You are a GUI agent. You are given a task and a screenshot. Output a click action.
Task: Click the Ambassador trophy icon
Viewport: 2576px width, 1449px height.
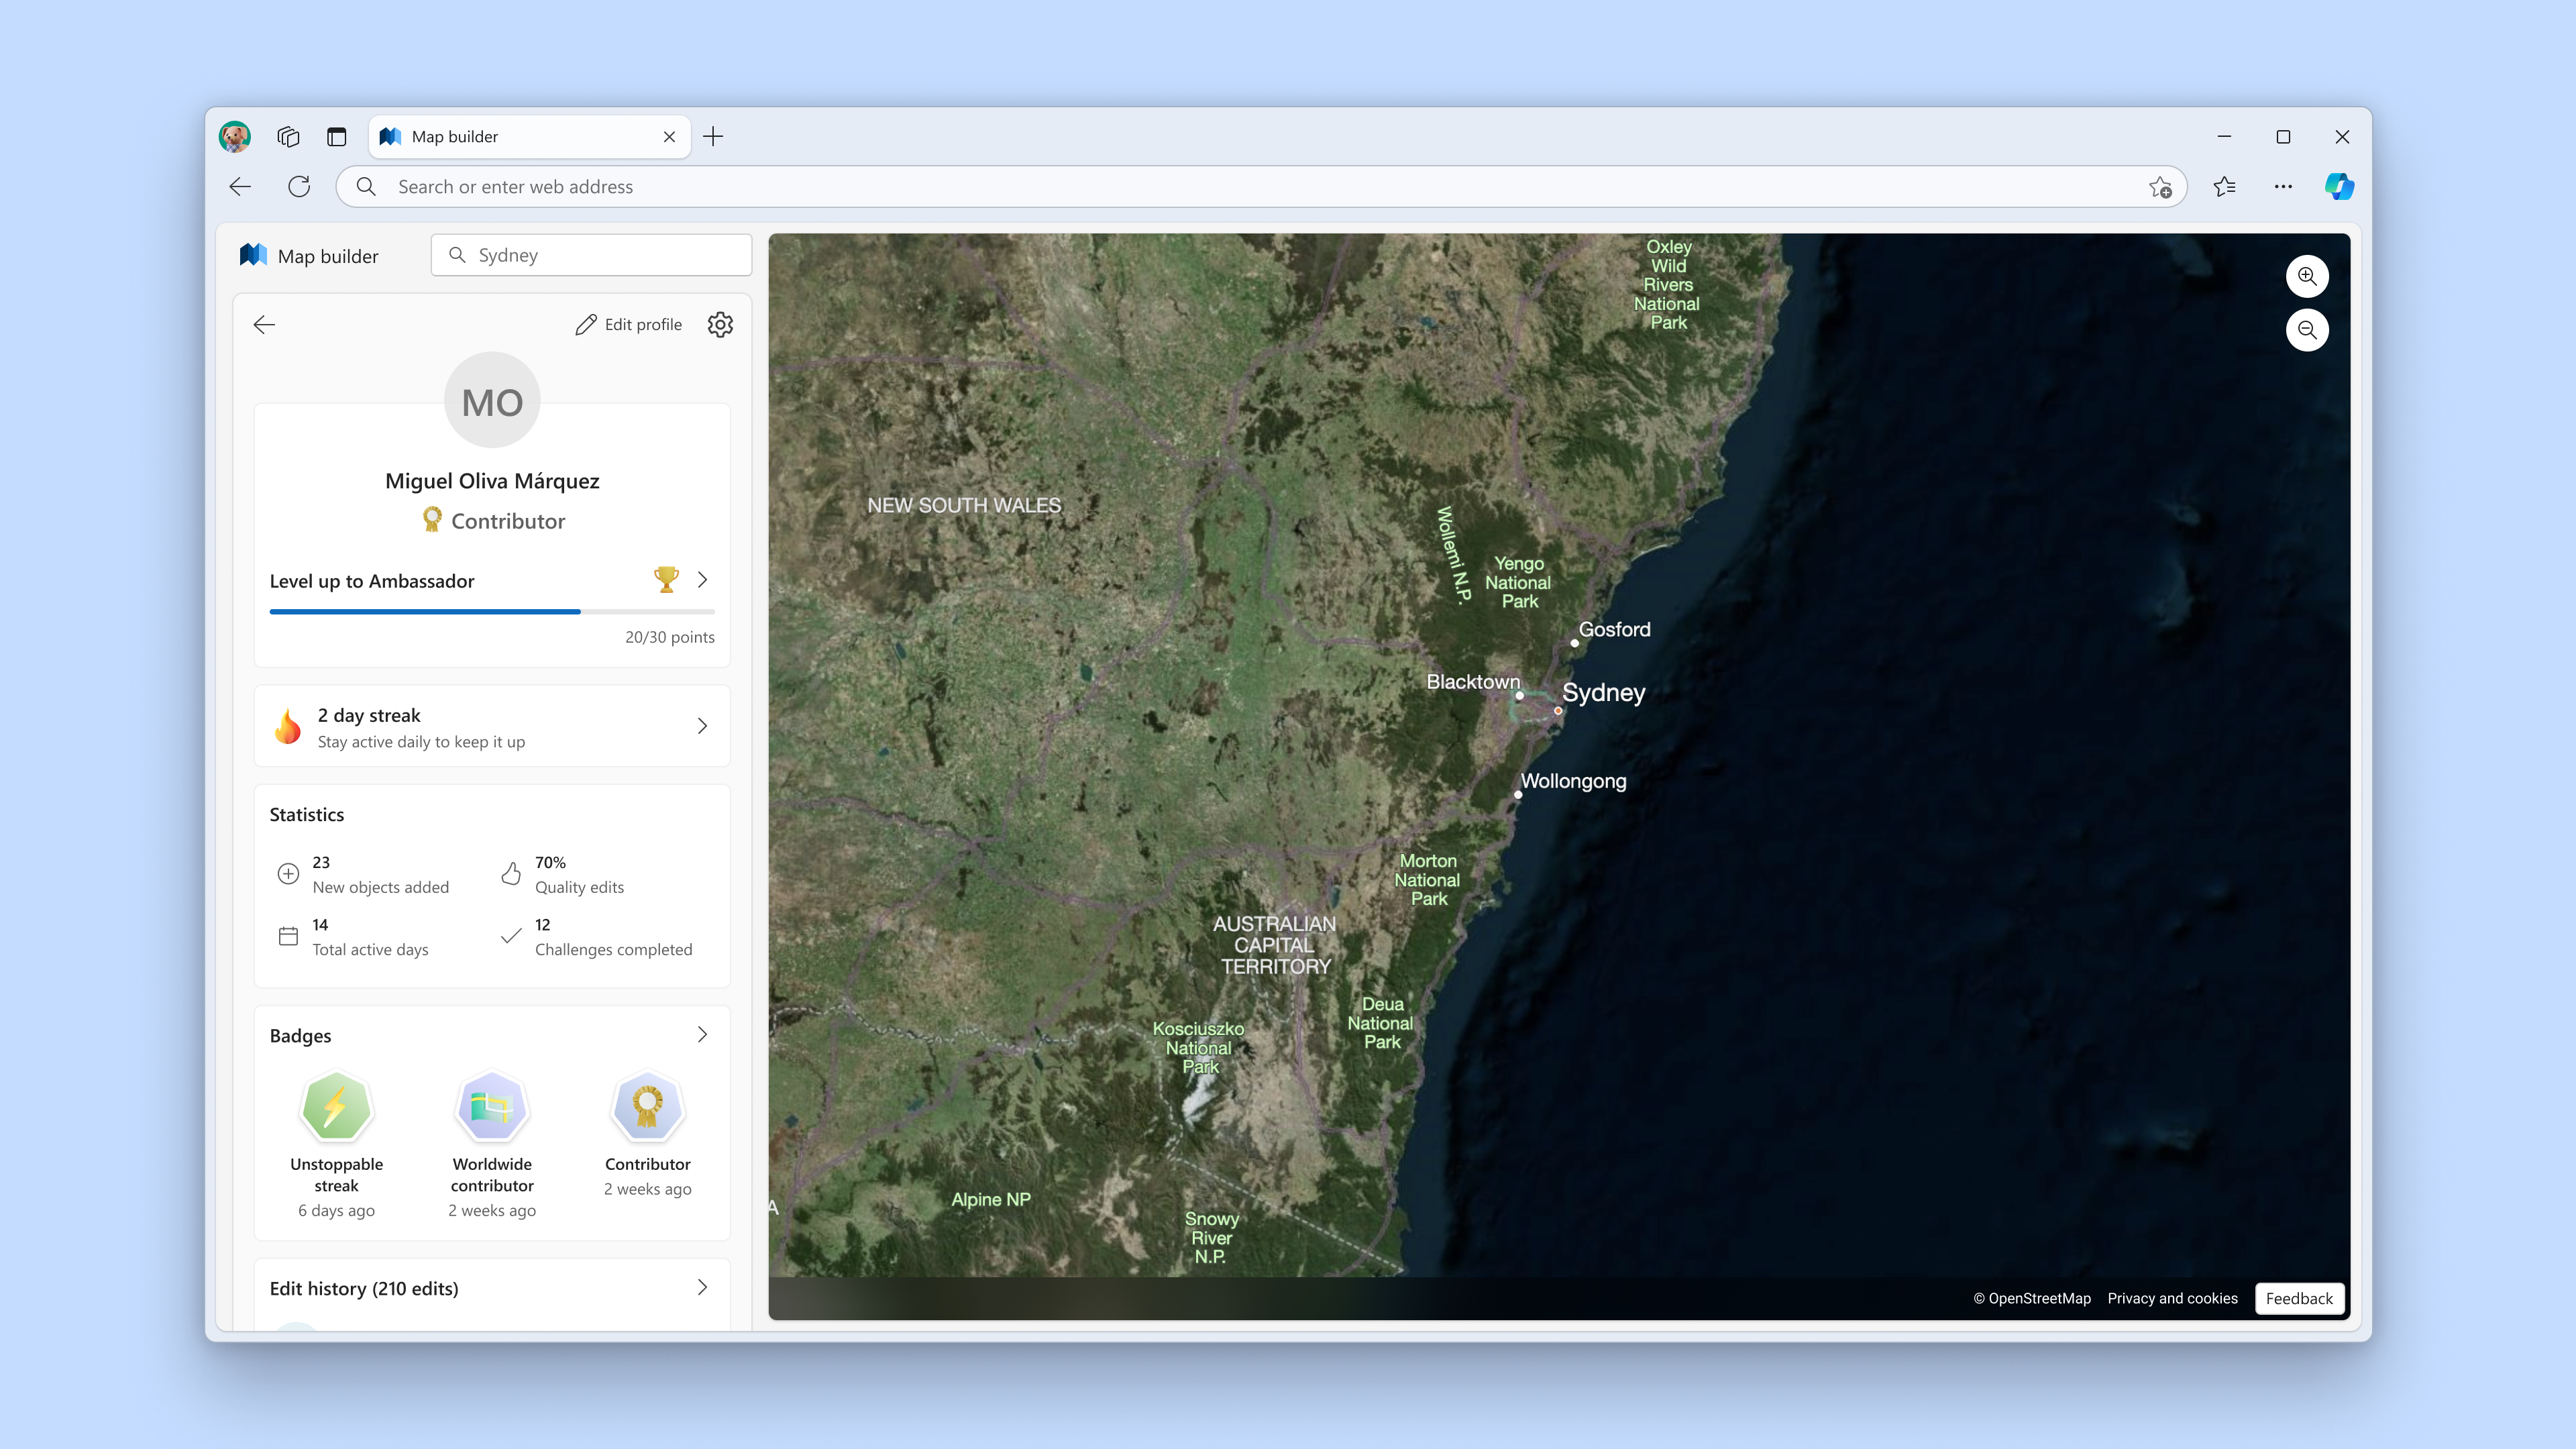666,579
